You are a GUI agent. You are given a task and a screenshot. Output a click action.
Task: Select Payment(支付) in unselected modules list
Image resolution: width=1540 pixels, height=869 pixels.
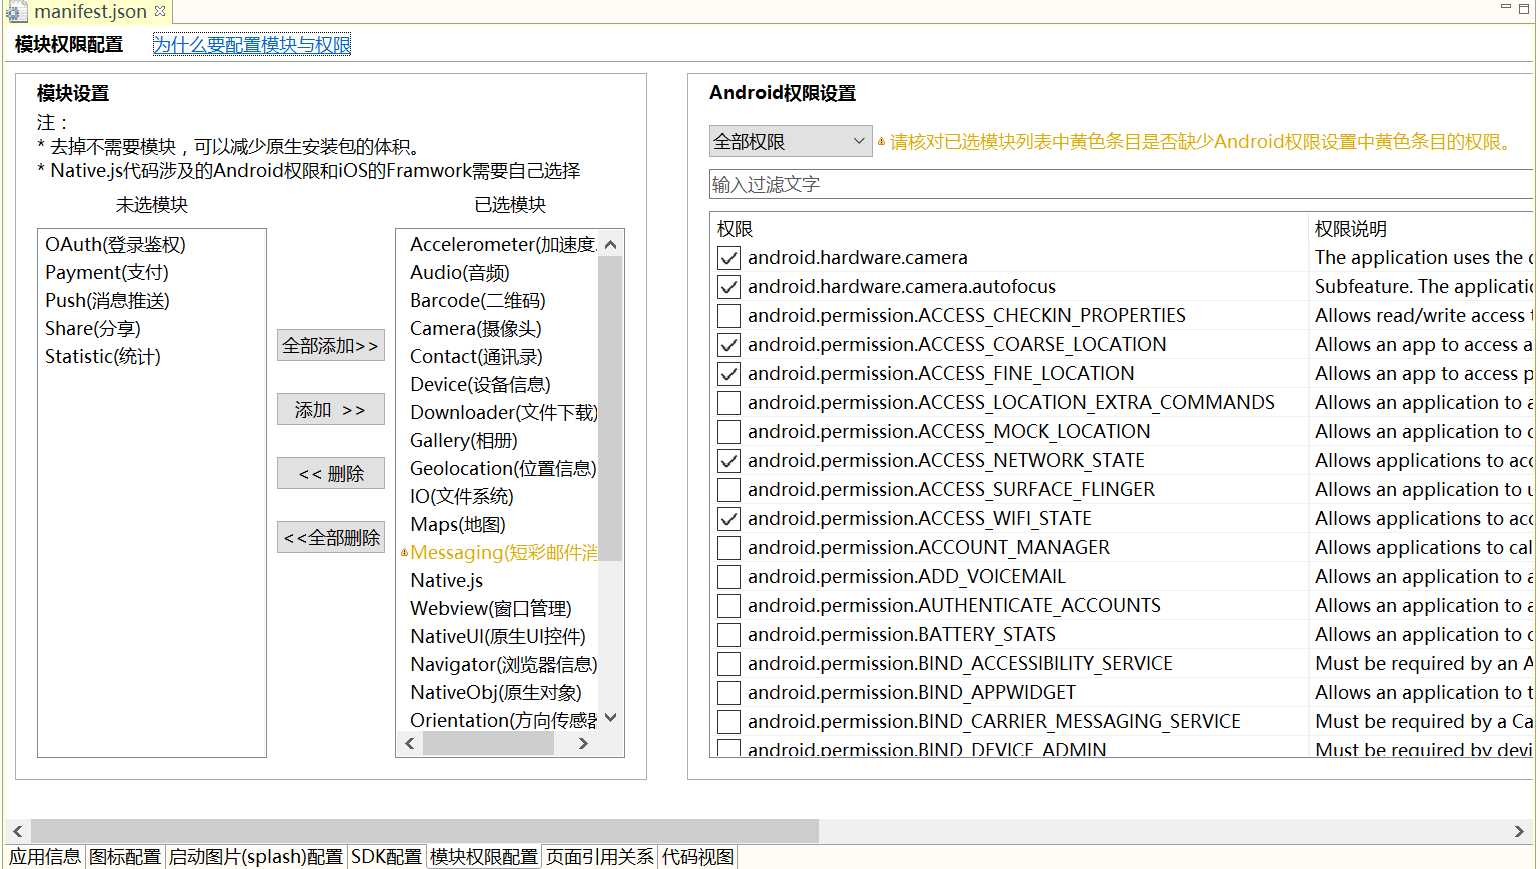[x=107, y=273]
